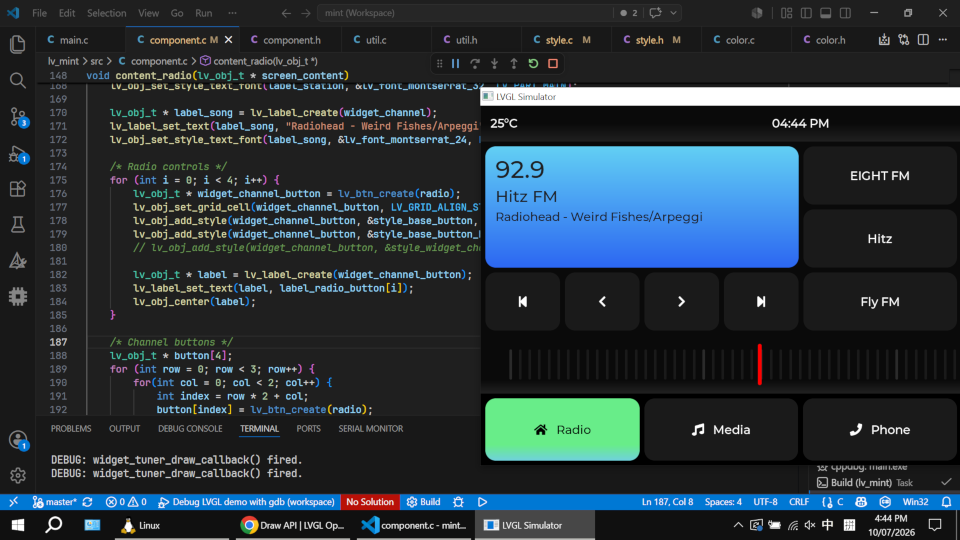This screenshot has width=960, height=540.
Task: Click the Fly FM channel button
Action: pos(880,302)
